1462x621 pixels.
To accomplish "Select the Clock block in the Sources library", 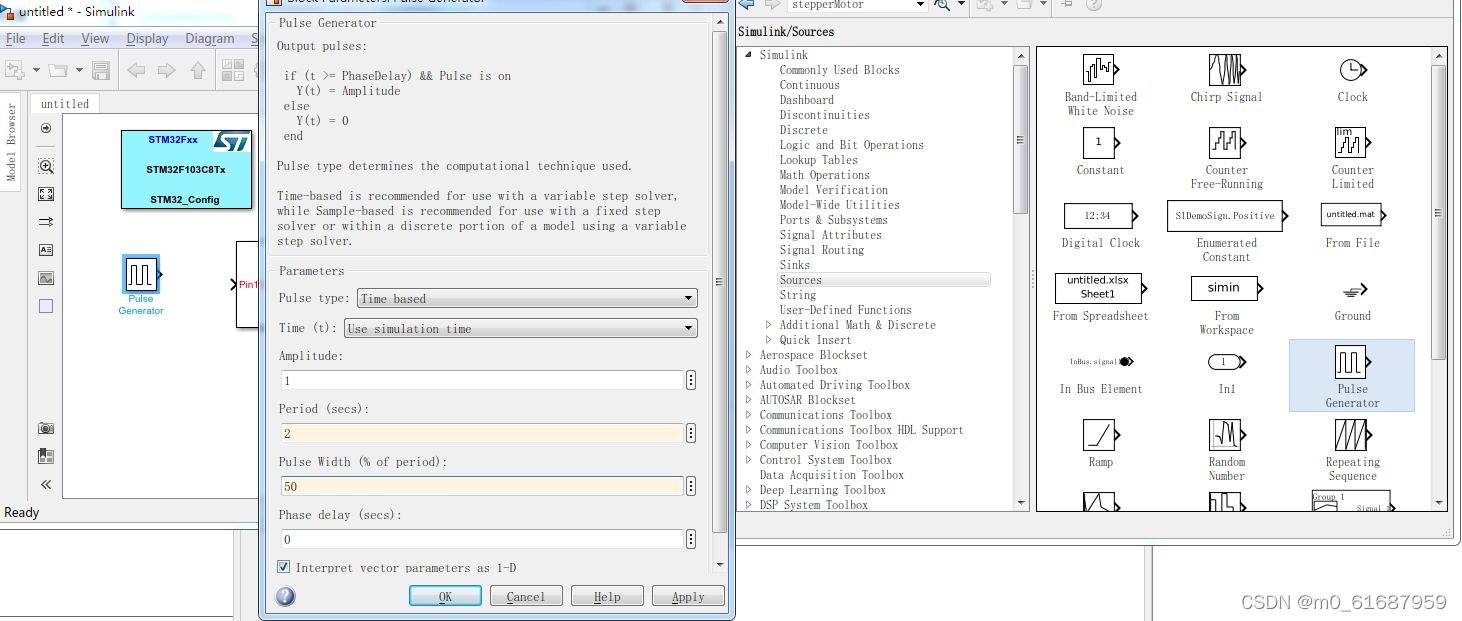I will (1352, 72).
